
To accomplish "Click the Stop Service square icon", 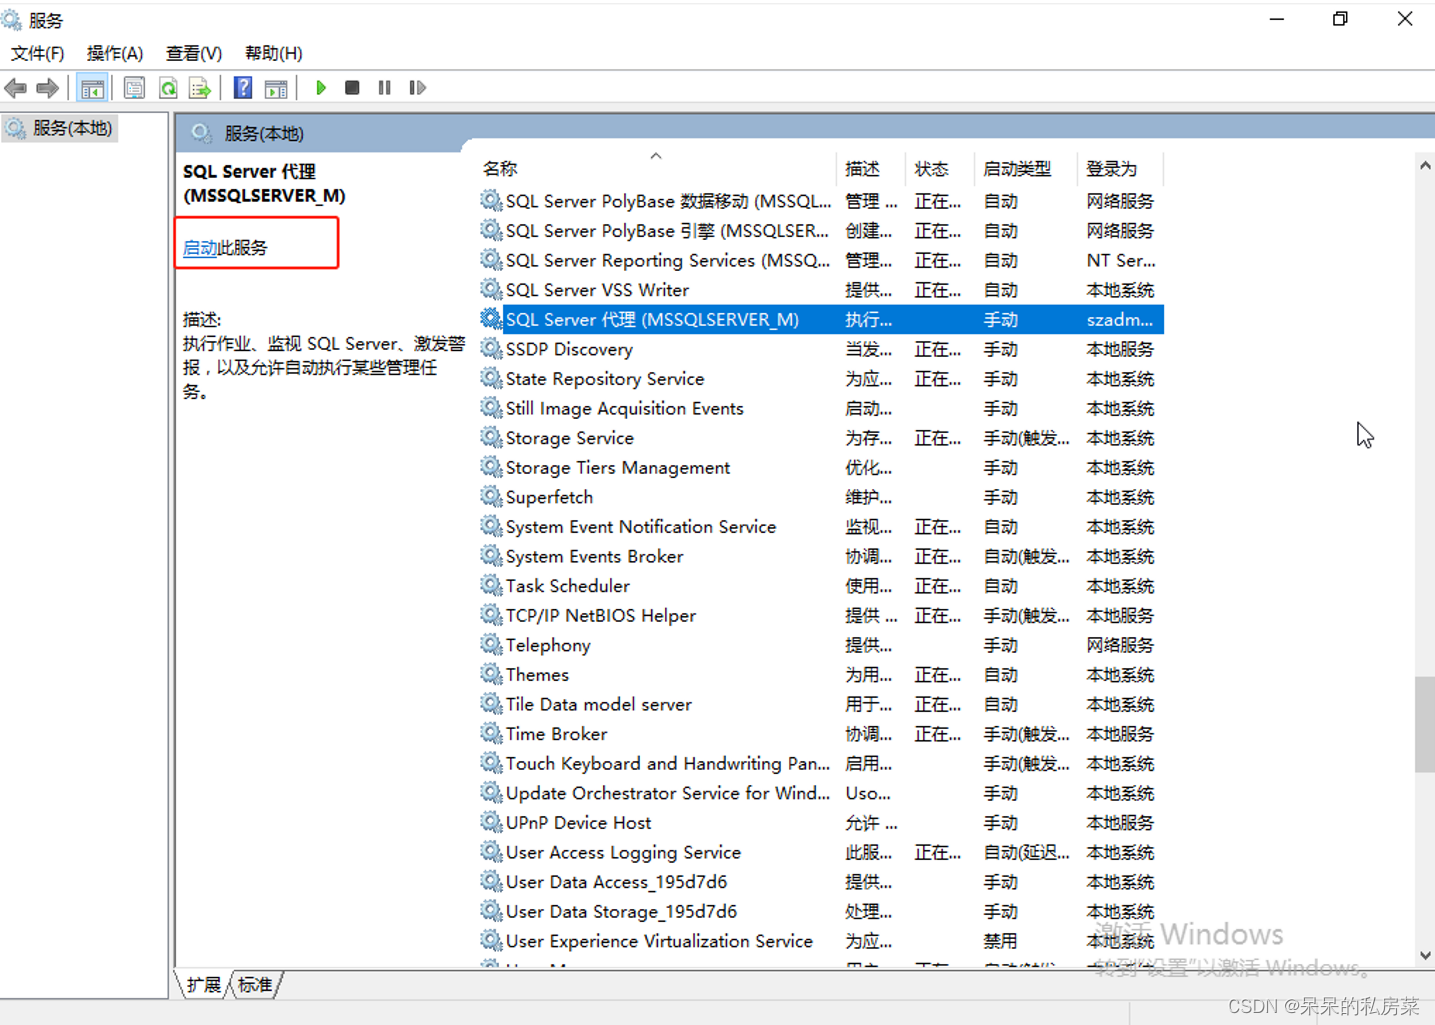I will pos(352,88).
